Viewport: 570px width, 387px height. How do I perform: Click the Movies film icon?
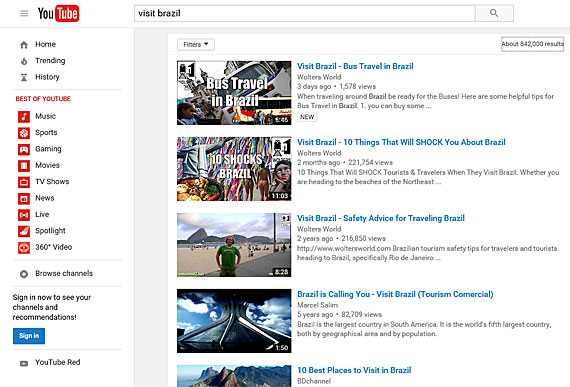(x=24, y=166)
